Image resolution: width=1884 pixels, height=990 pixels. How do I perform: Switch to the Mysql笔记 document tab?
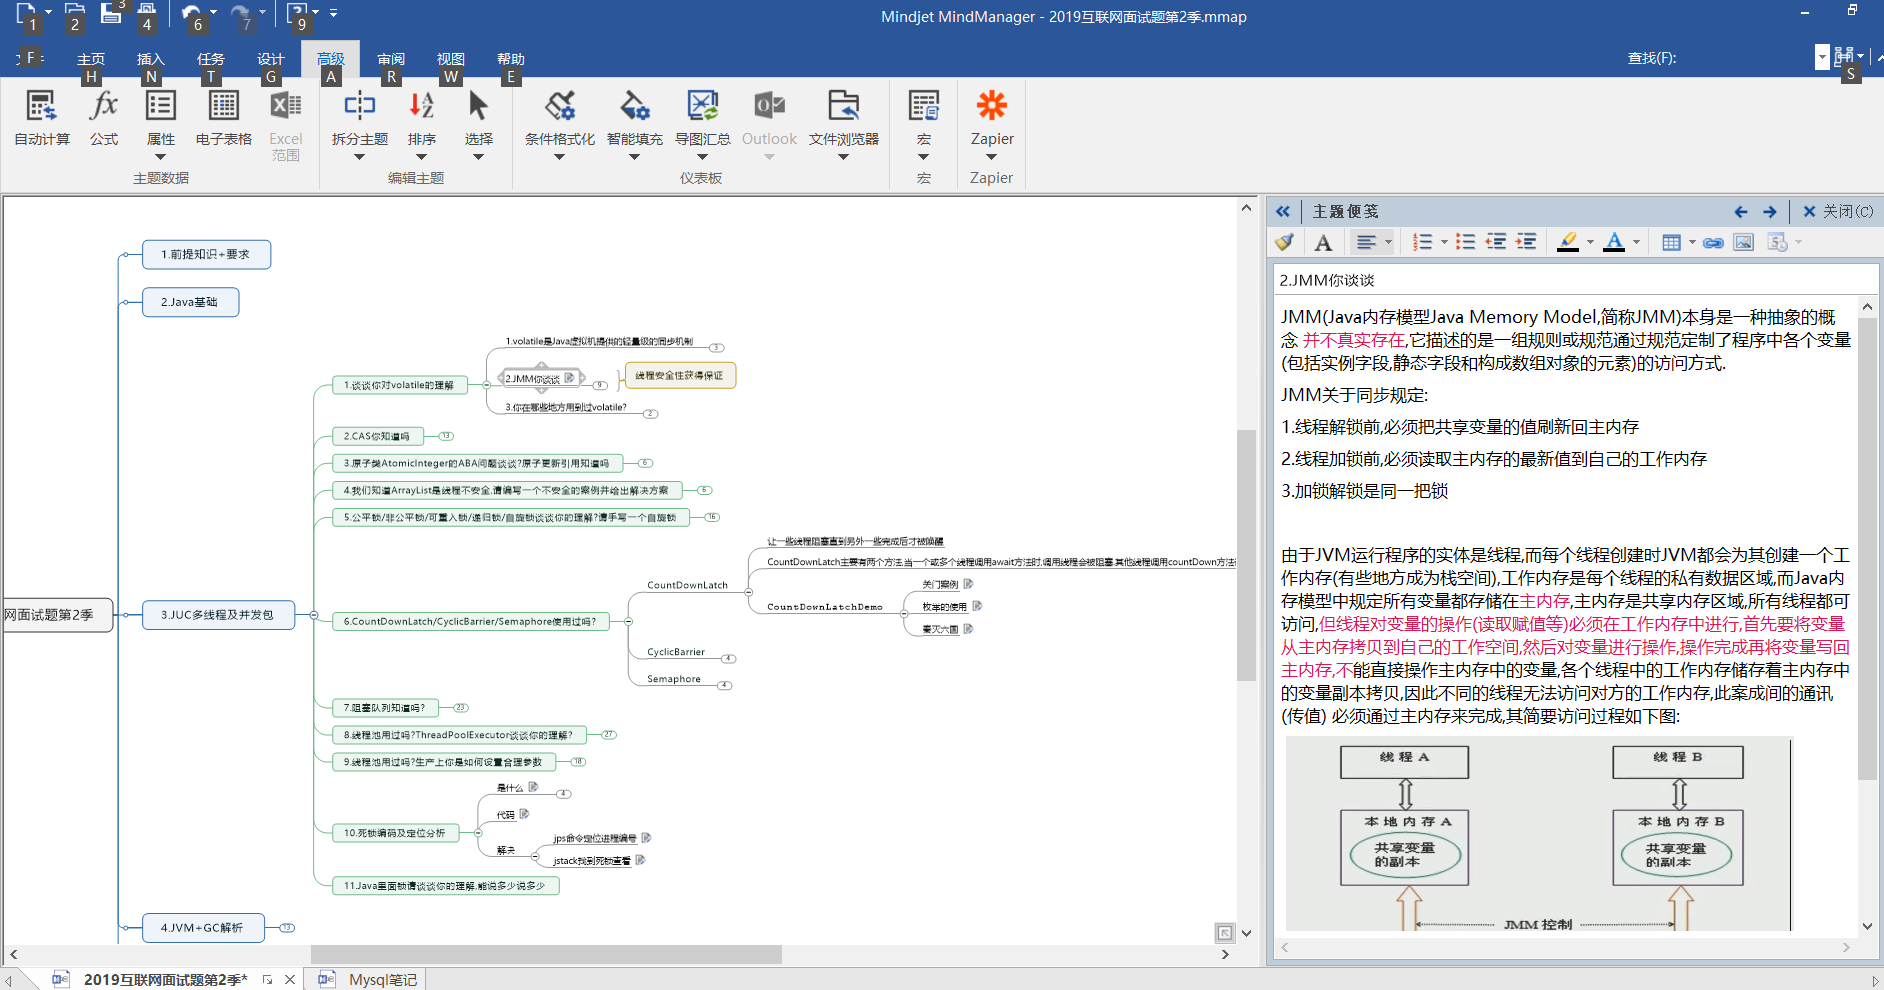(x=382, y=979)
